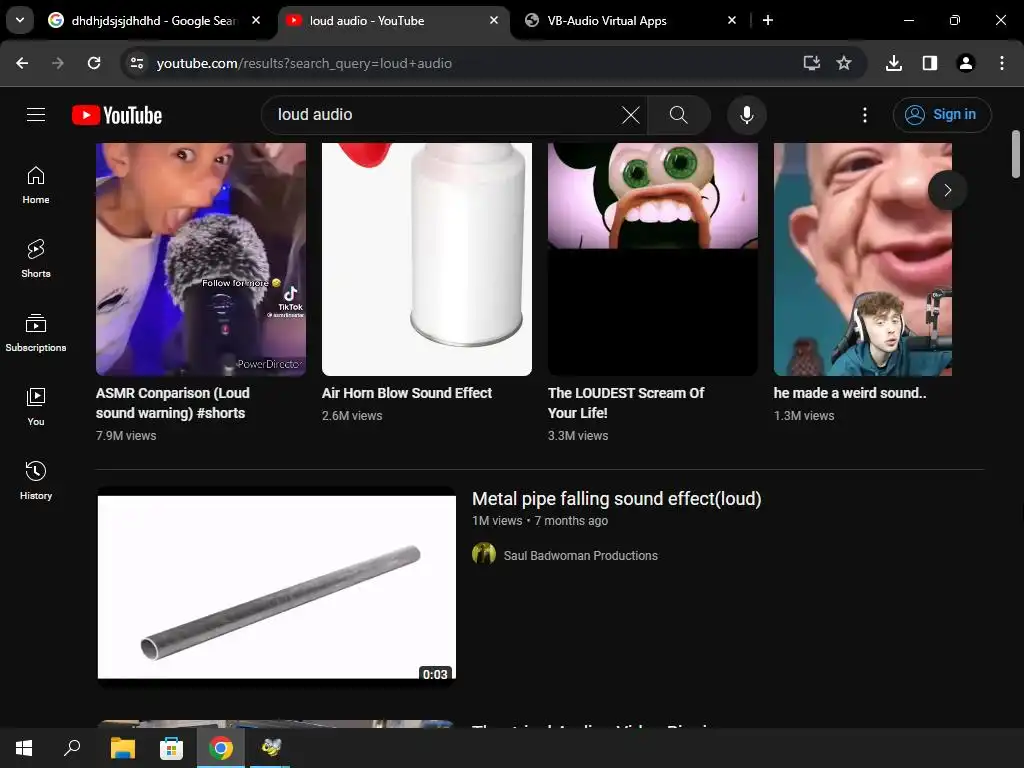Open 'Metal pipe falling sound effect(loud)' title
This screenshot has height=768, width=1024.
(616, 499)
